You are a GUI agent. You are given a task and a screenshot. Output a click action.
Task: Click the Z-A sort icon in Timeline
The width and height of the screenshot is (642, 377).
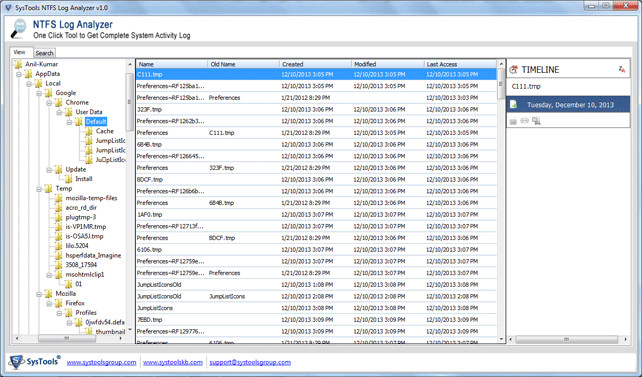point(622,70)
